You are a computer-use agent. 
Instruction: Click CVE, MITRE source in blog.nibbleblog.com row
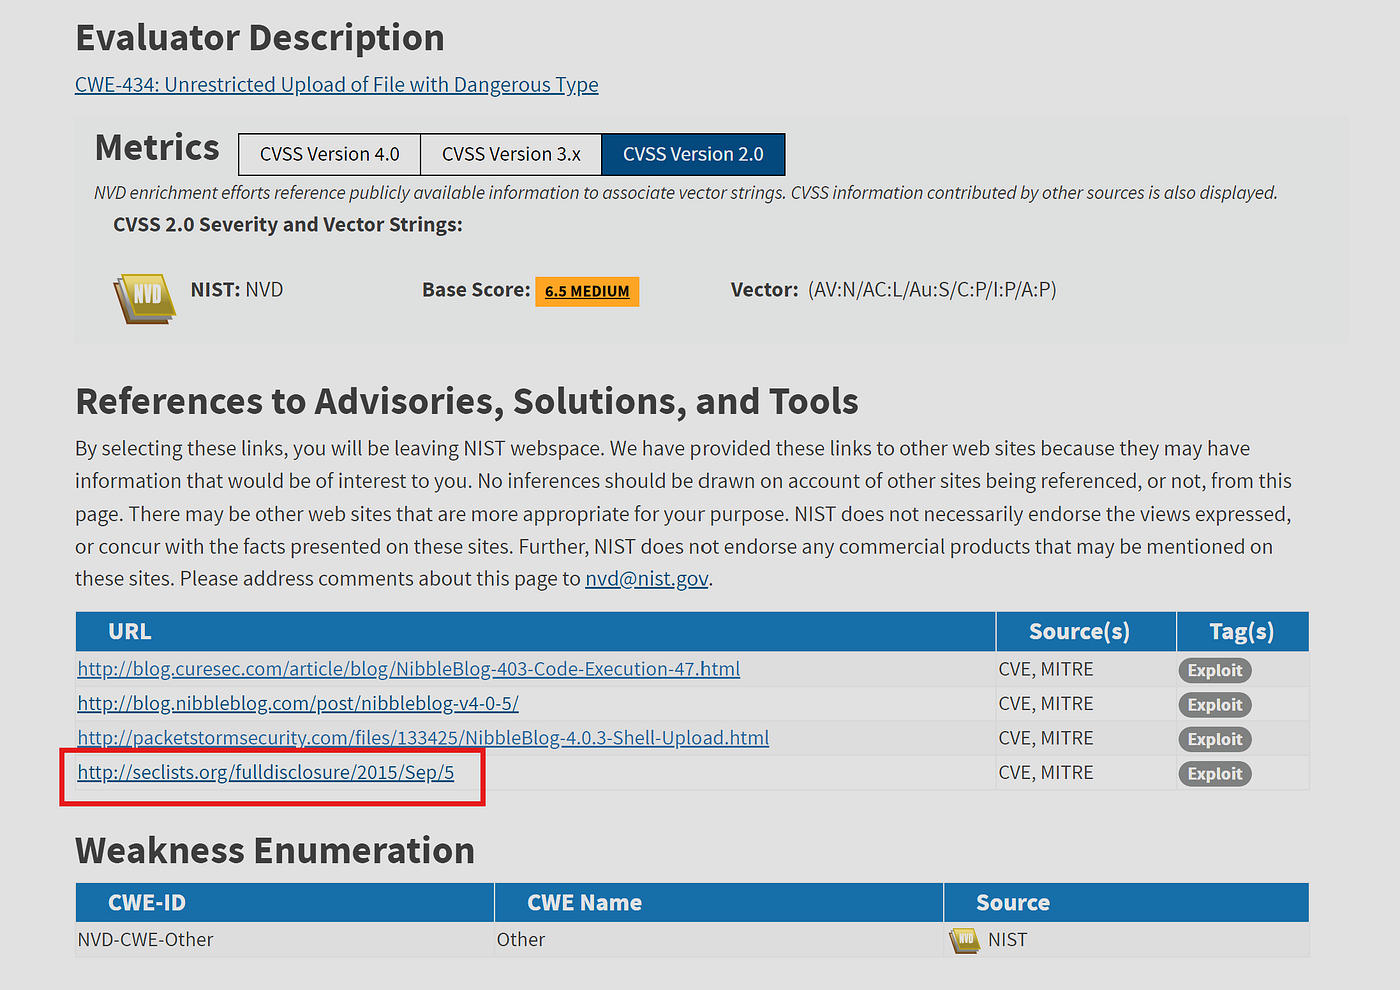click(1046, 704)
